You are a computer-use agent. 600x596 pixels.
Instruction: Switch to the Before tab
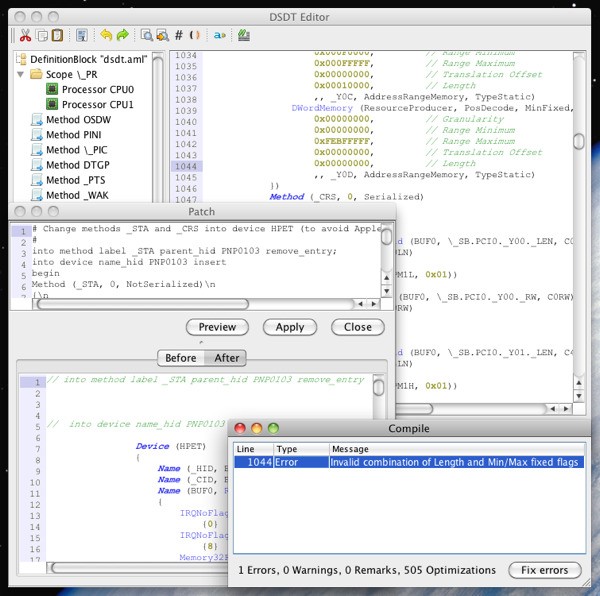181,358
